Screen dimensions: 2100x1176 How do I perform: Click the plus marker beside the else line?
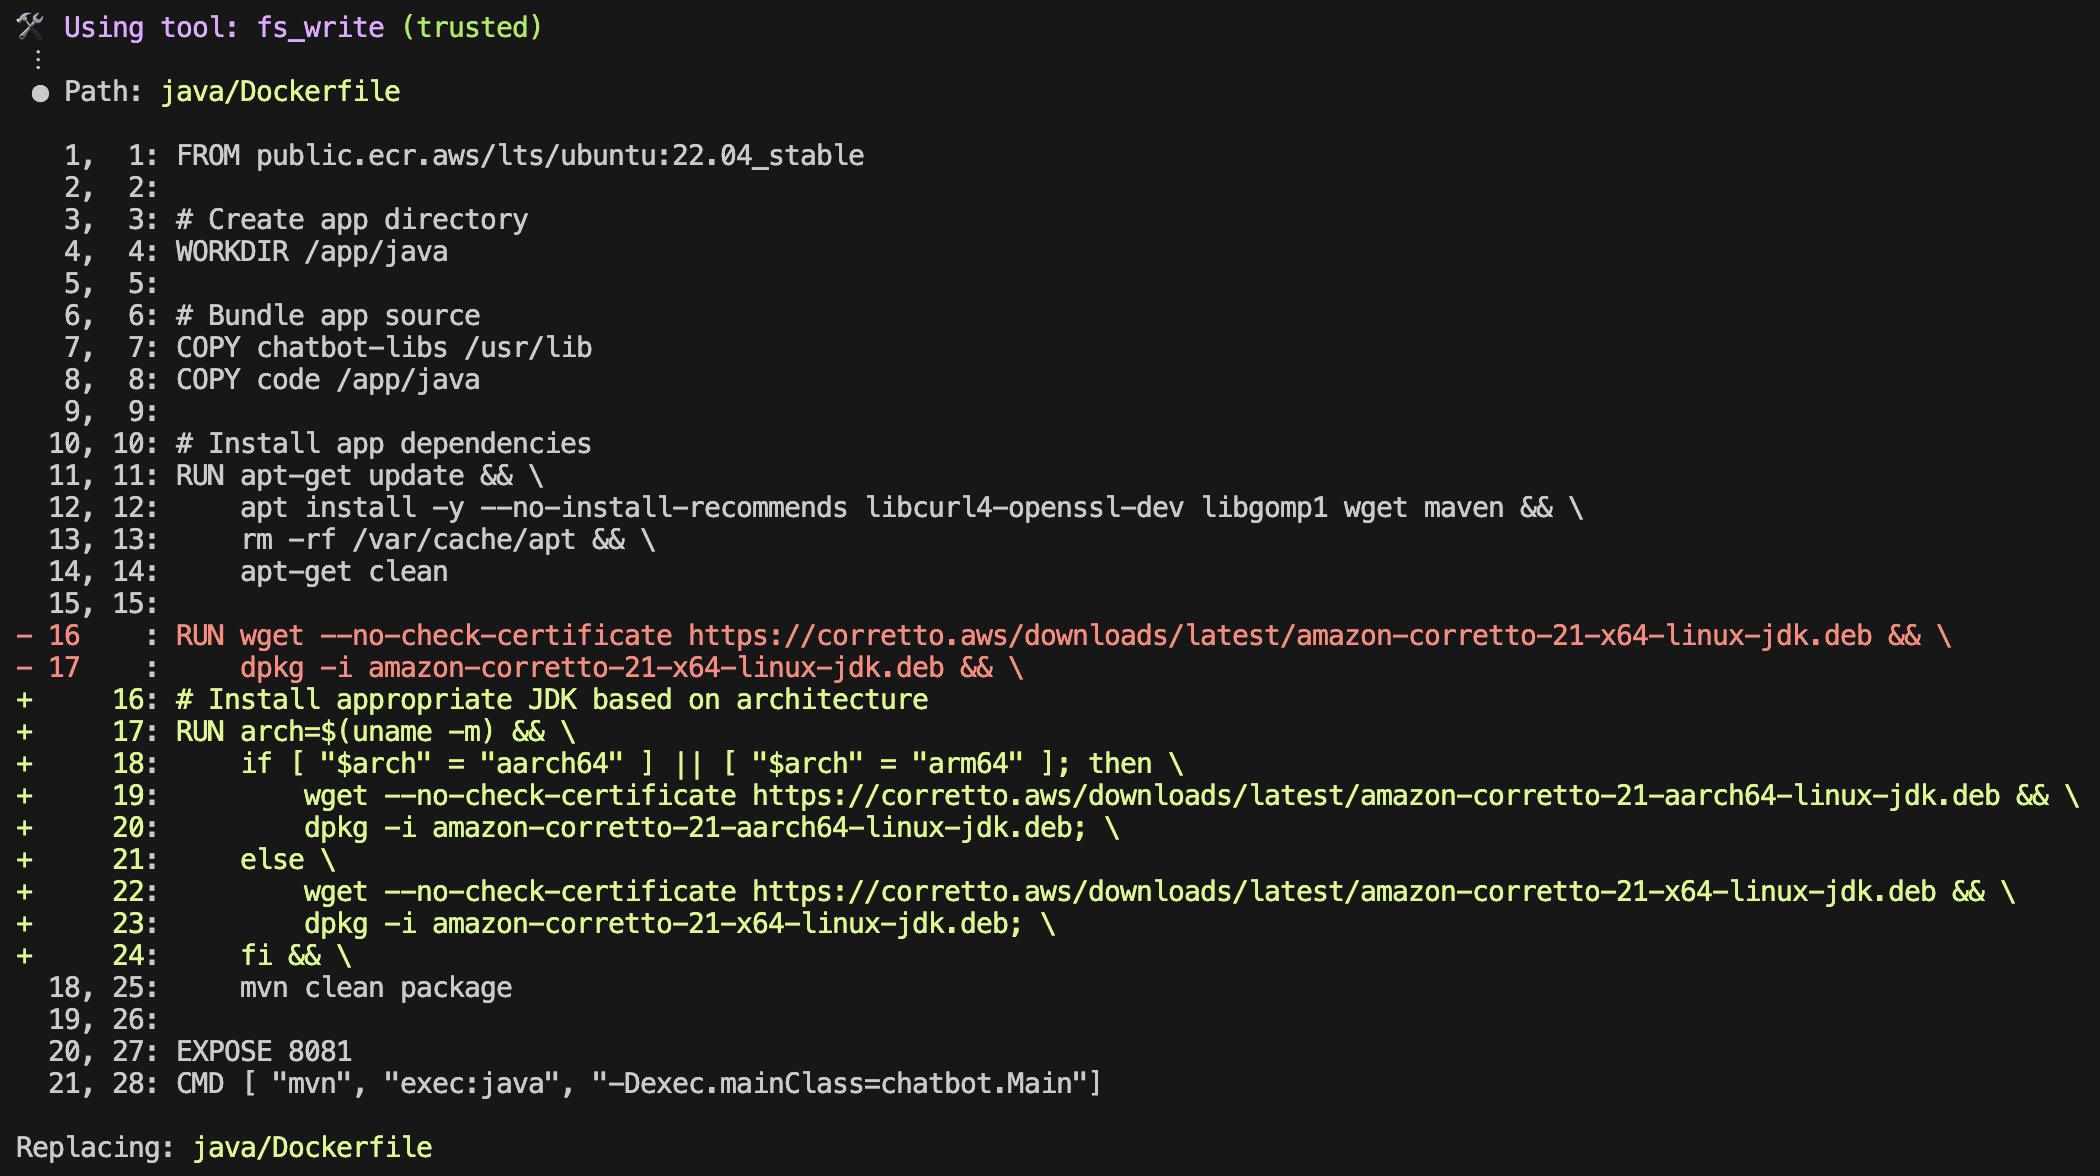point(24,860)
